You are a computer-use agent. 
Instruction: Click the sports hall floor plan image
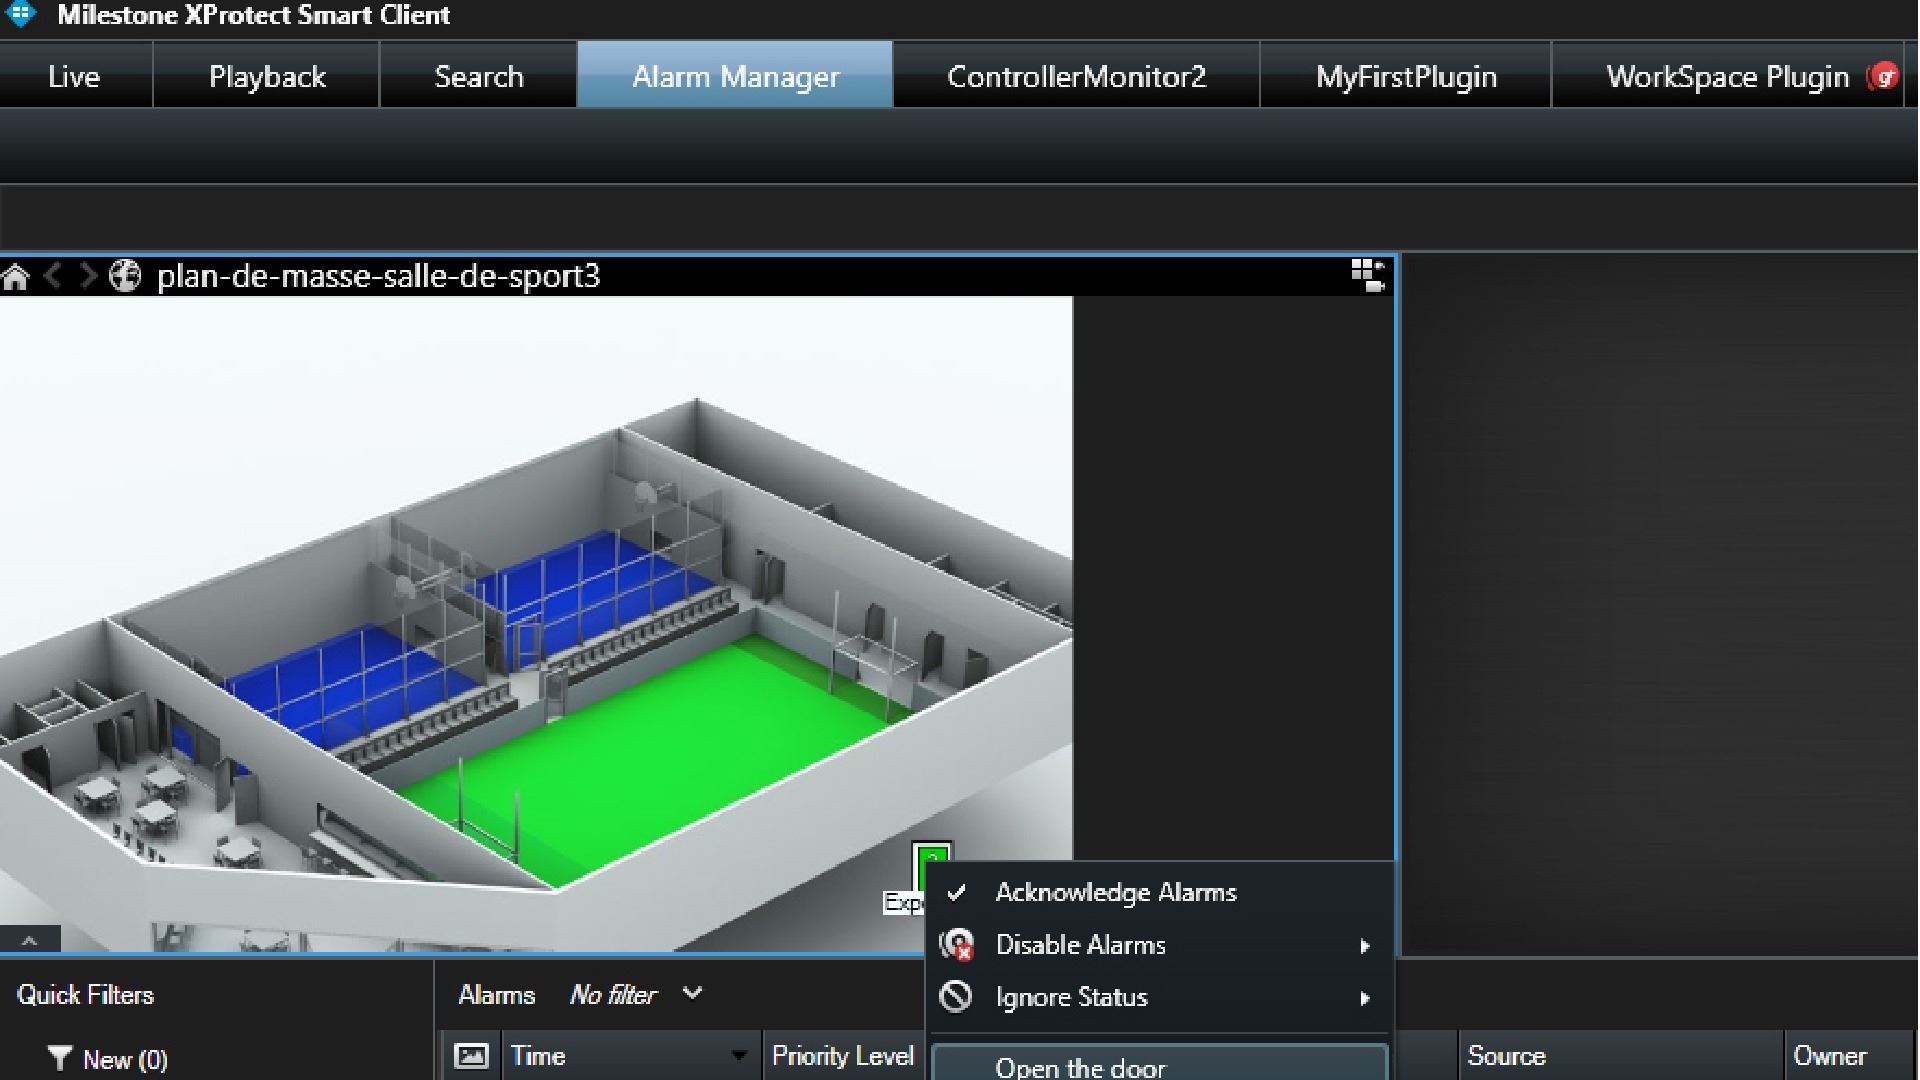tap(536, 623)
